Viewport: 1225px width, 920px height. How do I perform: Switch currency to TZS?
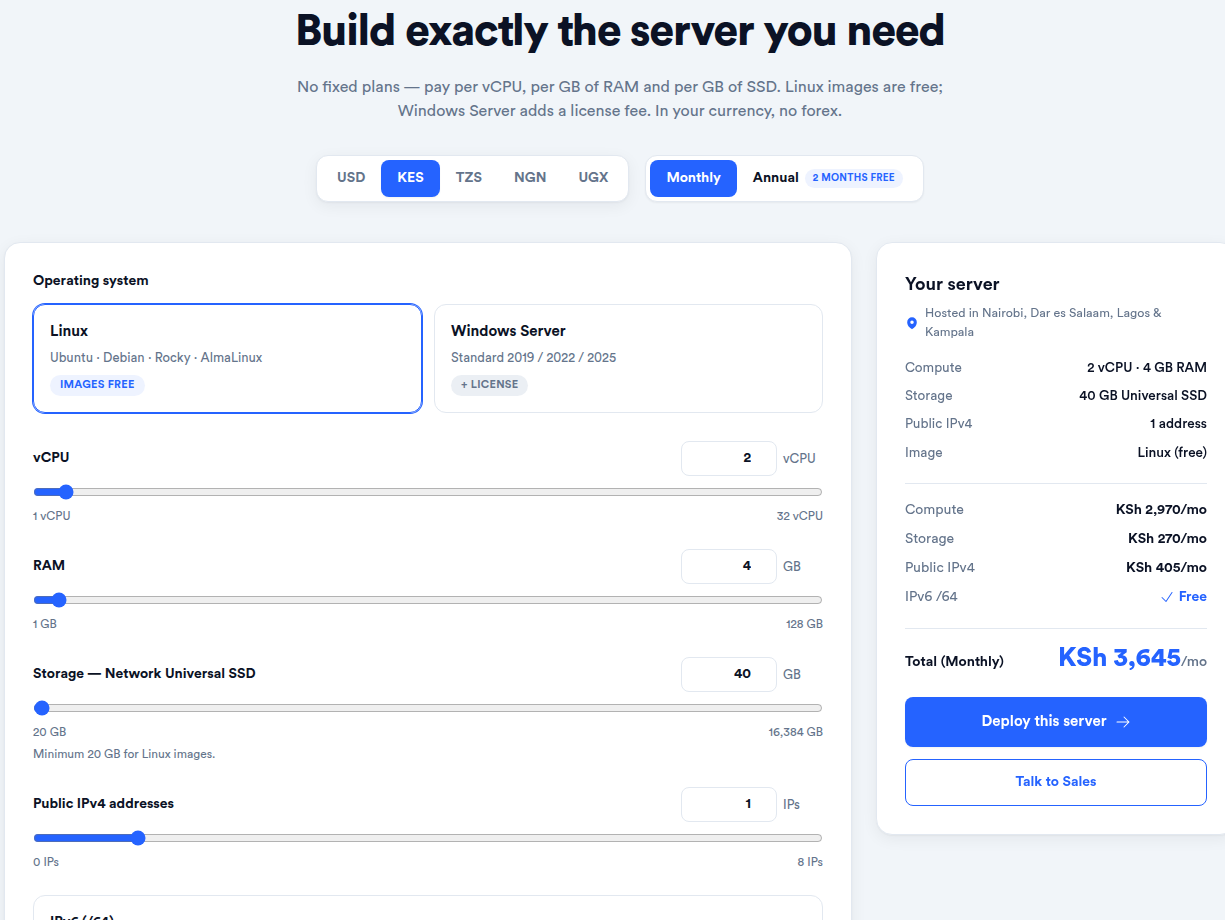pyautogui.click(x=469, y=178)
